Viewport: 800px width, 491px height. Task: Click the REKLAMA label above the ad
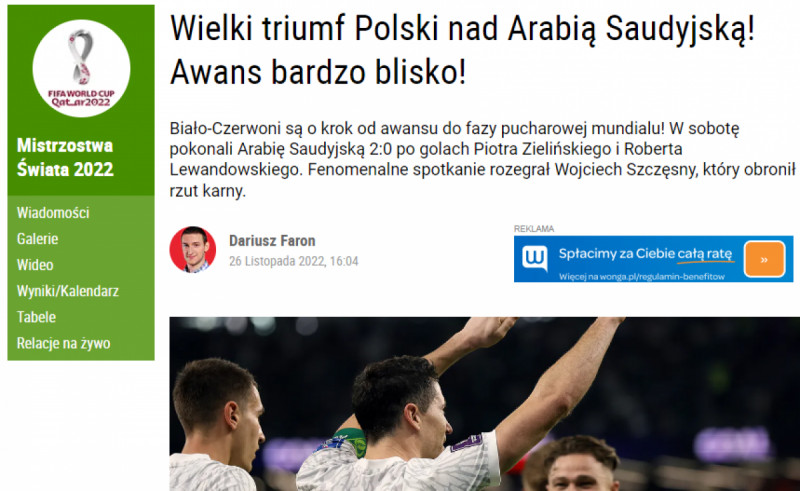tap(534, 229)
